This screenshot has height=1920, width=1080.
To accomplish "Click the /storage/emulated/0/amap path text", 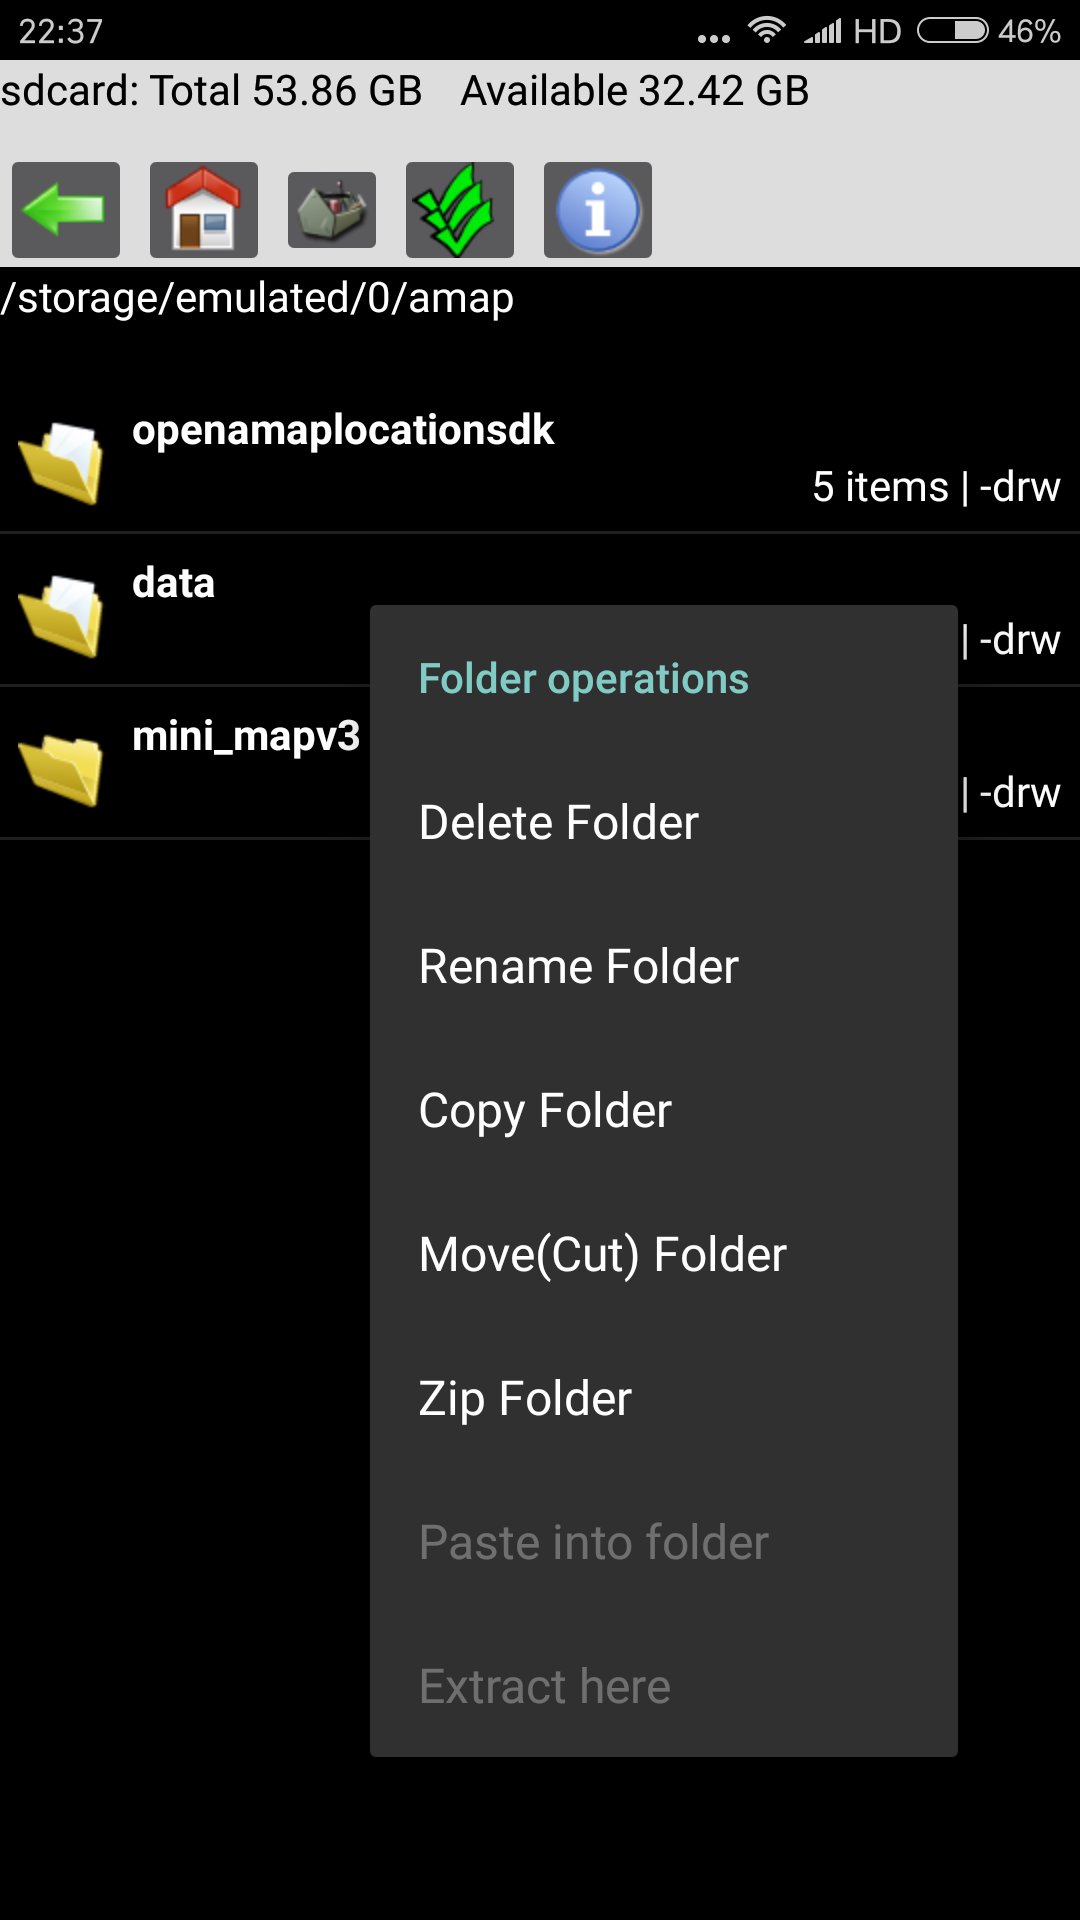I will click(257, 298).
